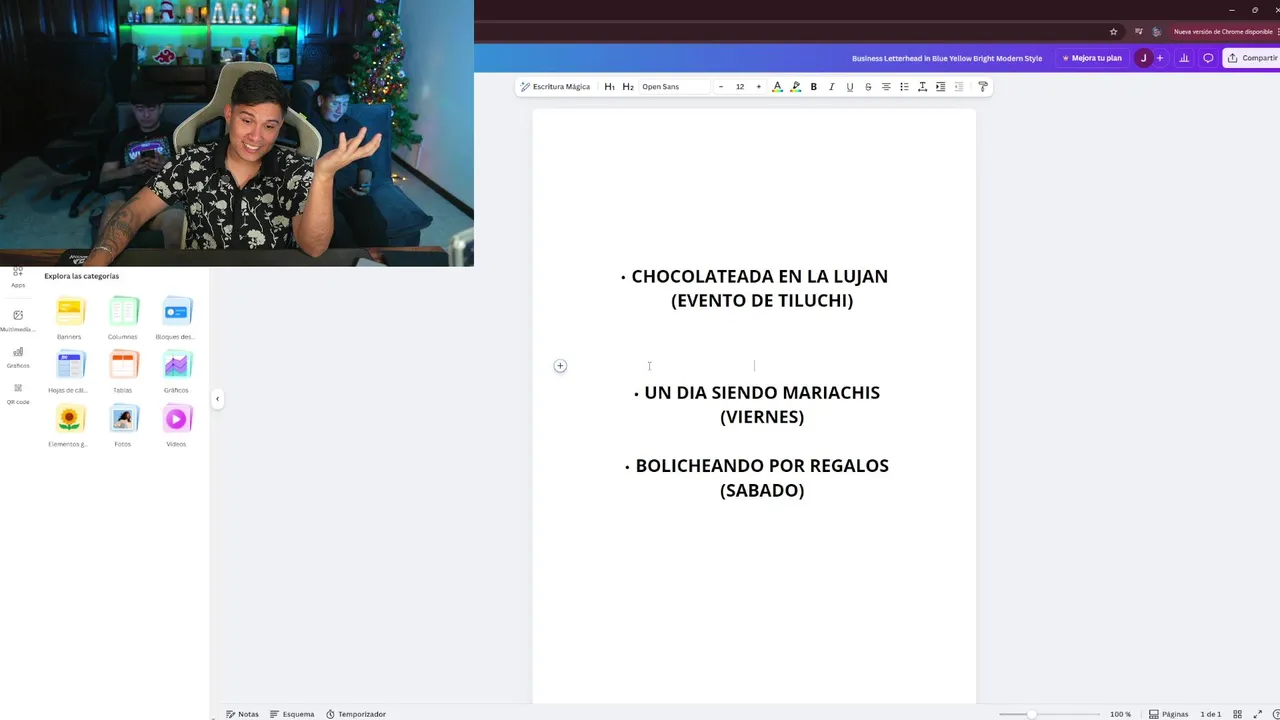Click the CHOCOLATEADA EN LA LUJAN line
Image resolution: width=1280 pixels, height=720 pixels.
[x=759, y=277]
